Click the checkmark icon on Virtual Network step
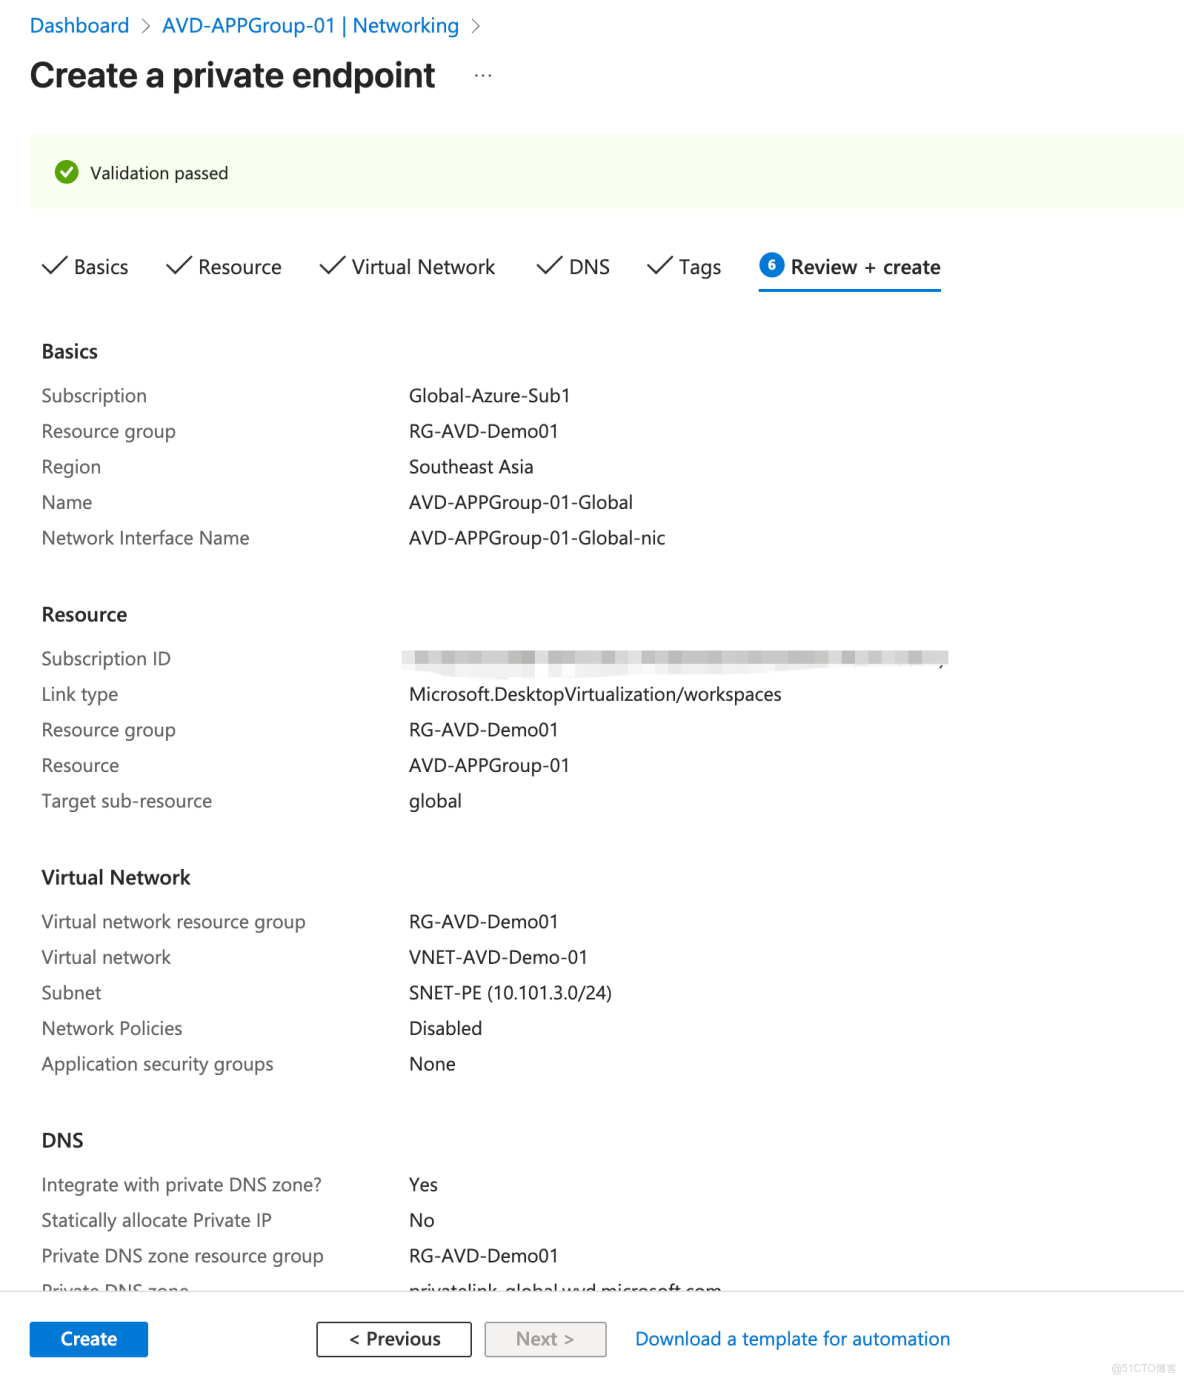Screen dimensions: 1184x1381 point(331,266)
